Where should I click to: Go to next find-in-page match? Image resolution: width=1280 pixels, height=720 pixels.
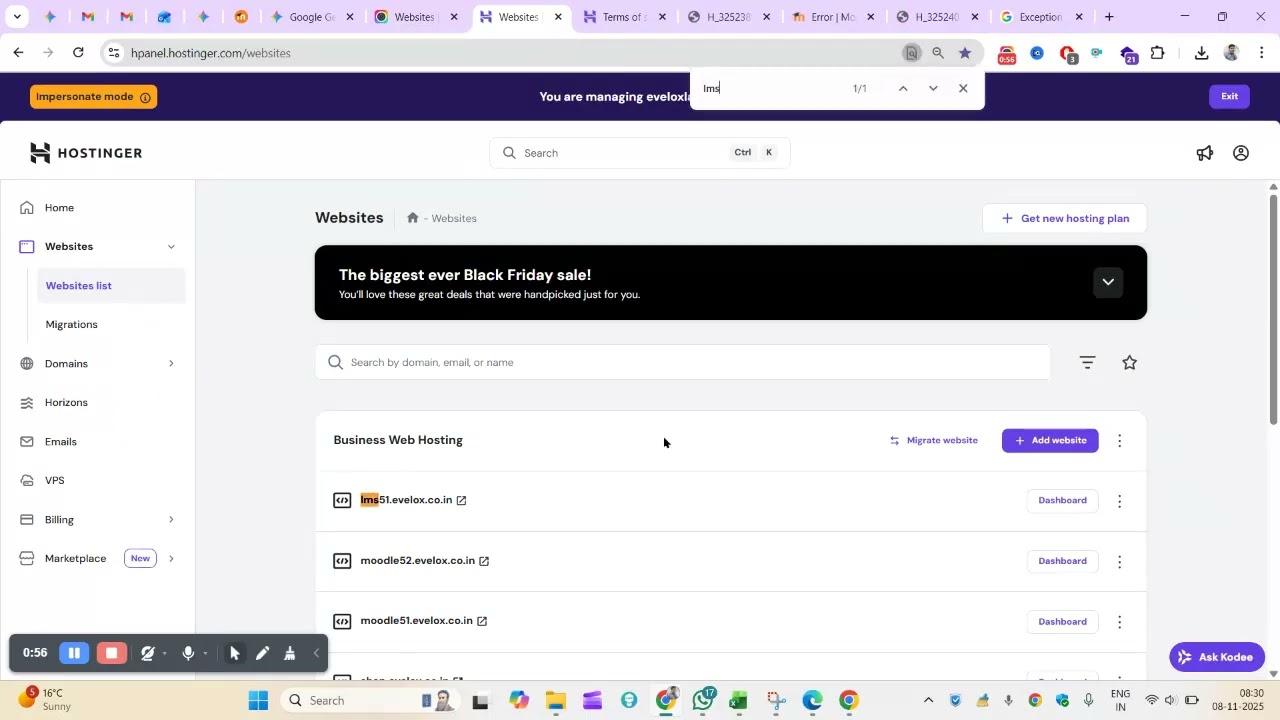click(x=933, y=88)
